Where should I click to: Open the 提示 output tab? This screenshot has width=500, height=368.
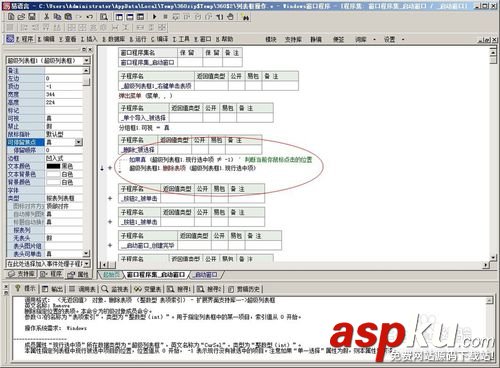(26, 288)
